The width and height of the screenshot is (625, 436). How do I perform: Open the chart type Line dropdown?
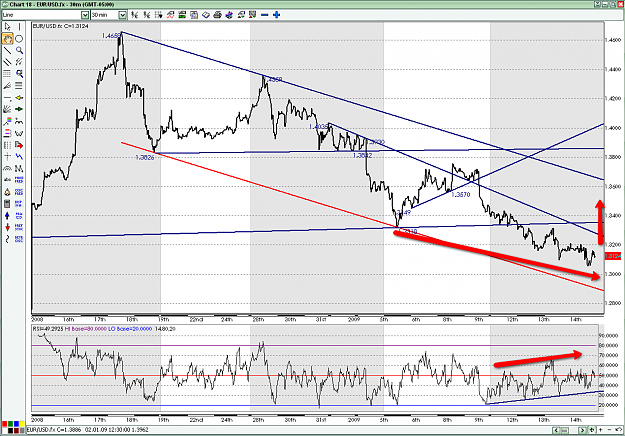pyautogui.click(x=85, y=15)
